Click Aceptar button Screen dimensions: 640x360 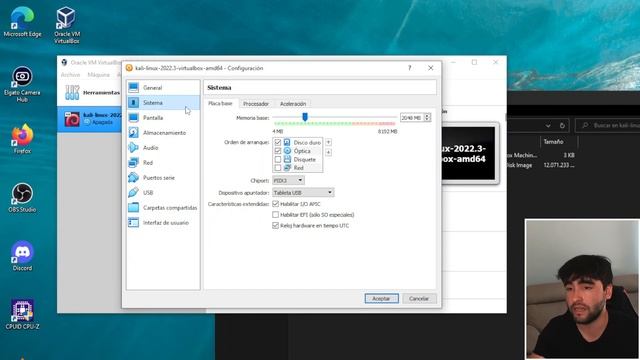click(382, 299)
